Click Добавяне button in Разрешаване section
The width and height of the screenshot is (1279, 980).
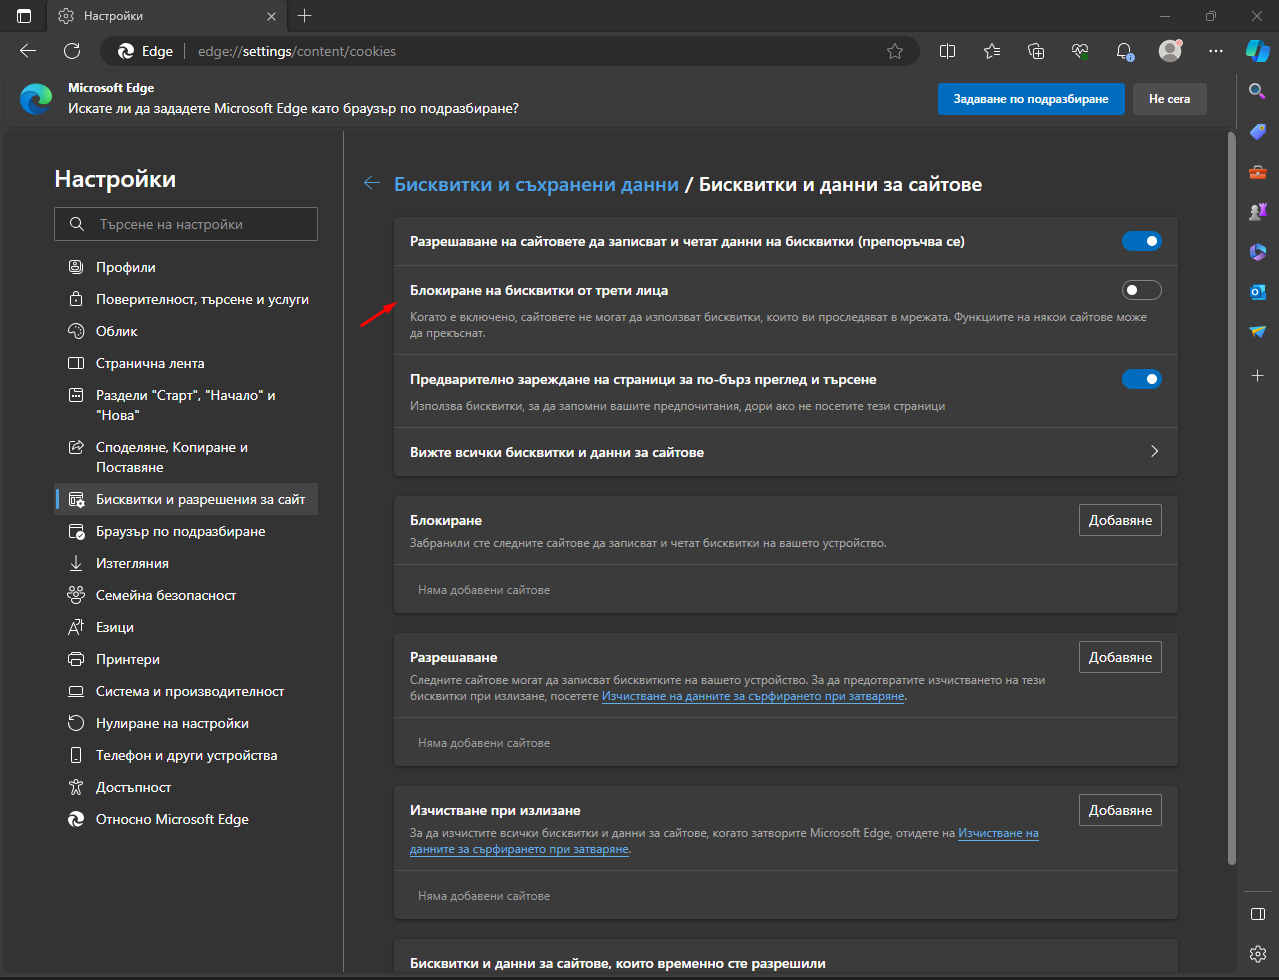(1120, 657)
